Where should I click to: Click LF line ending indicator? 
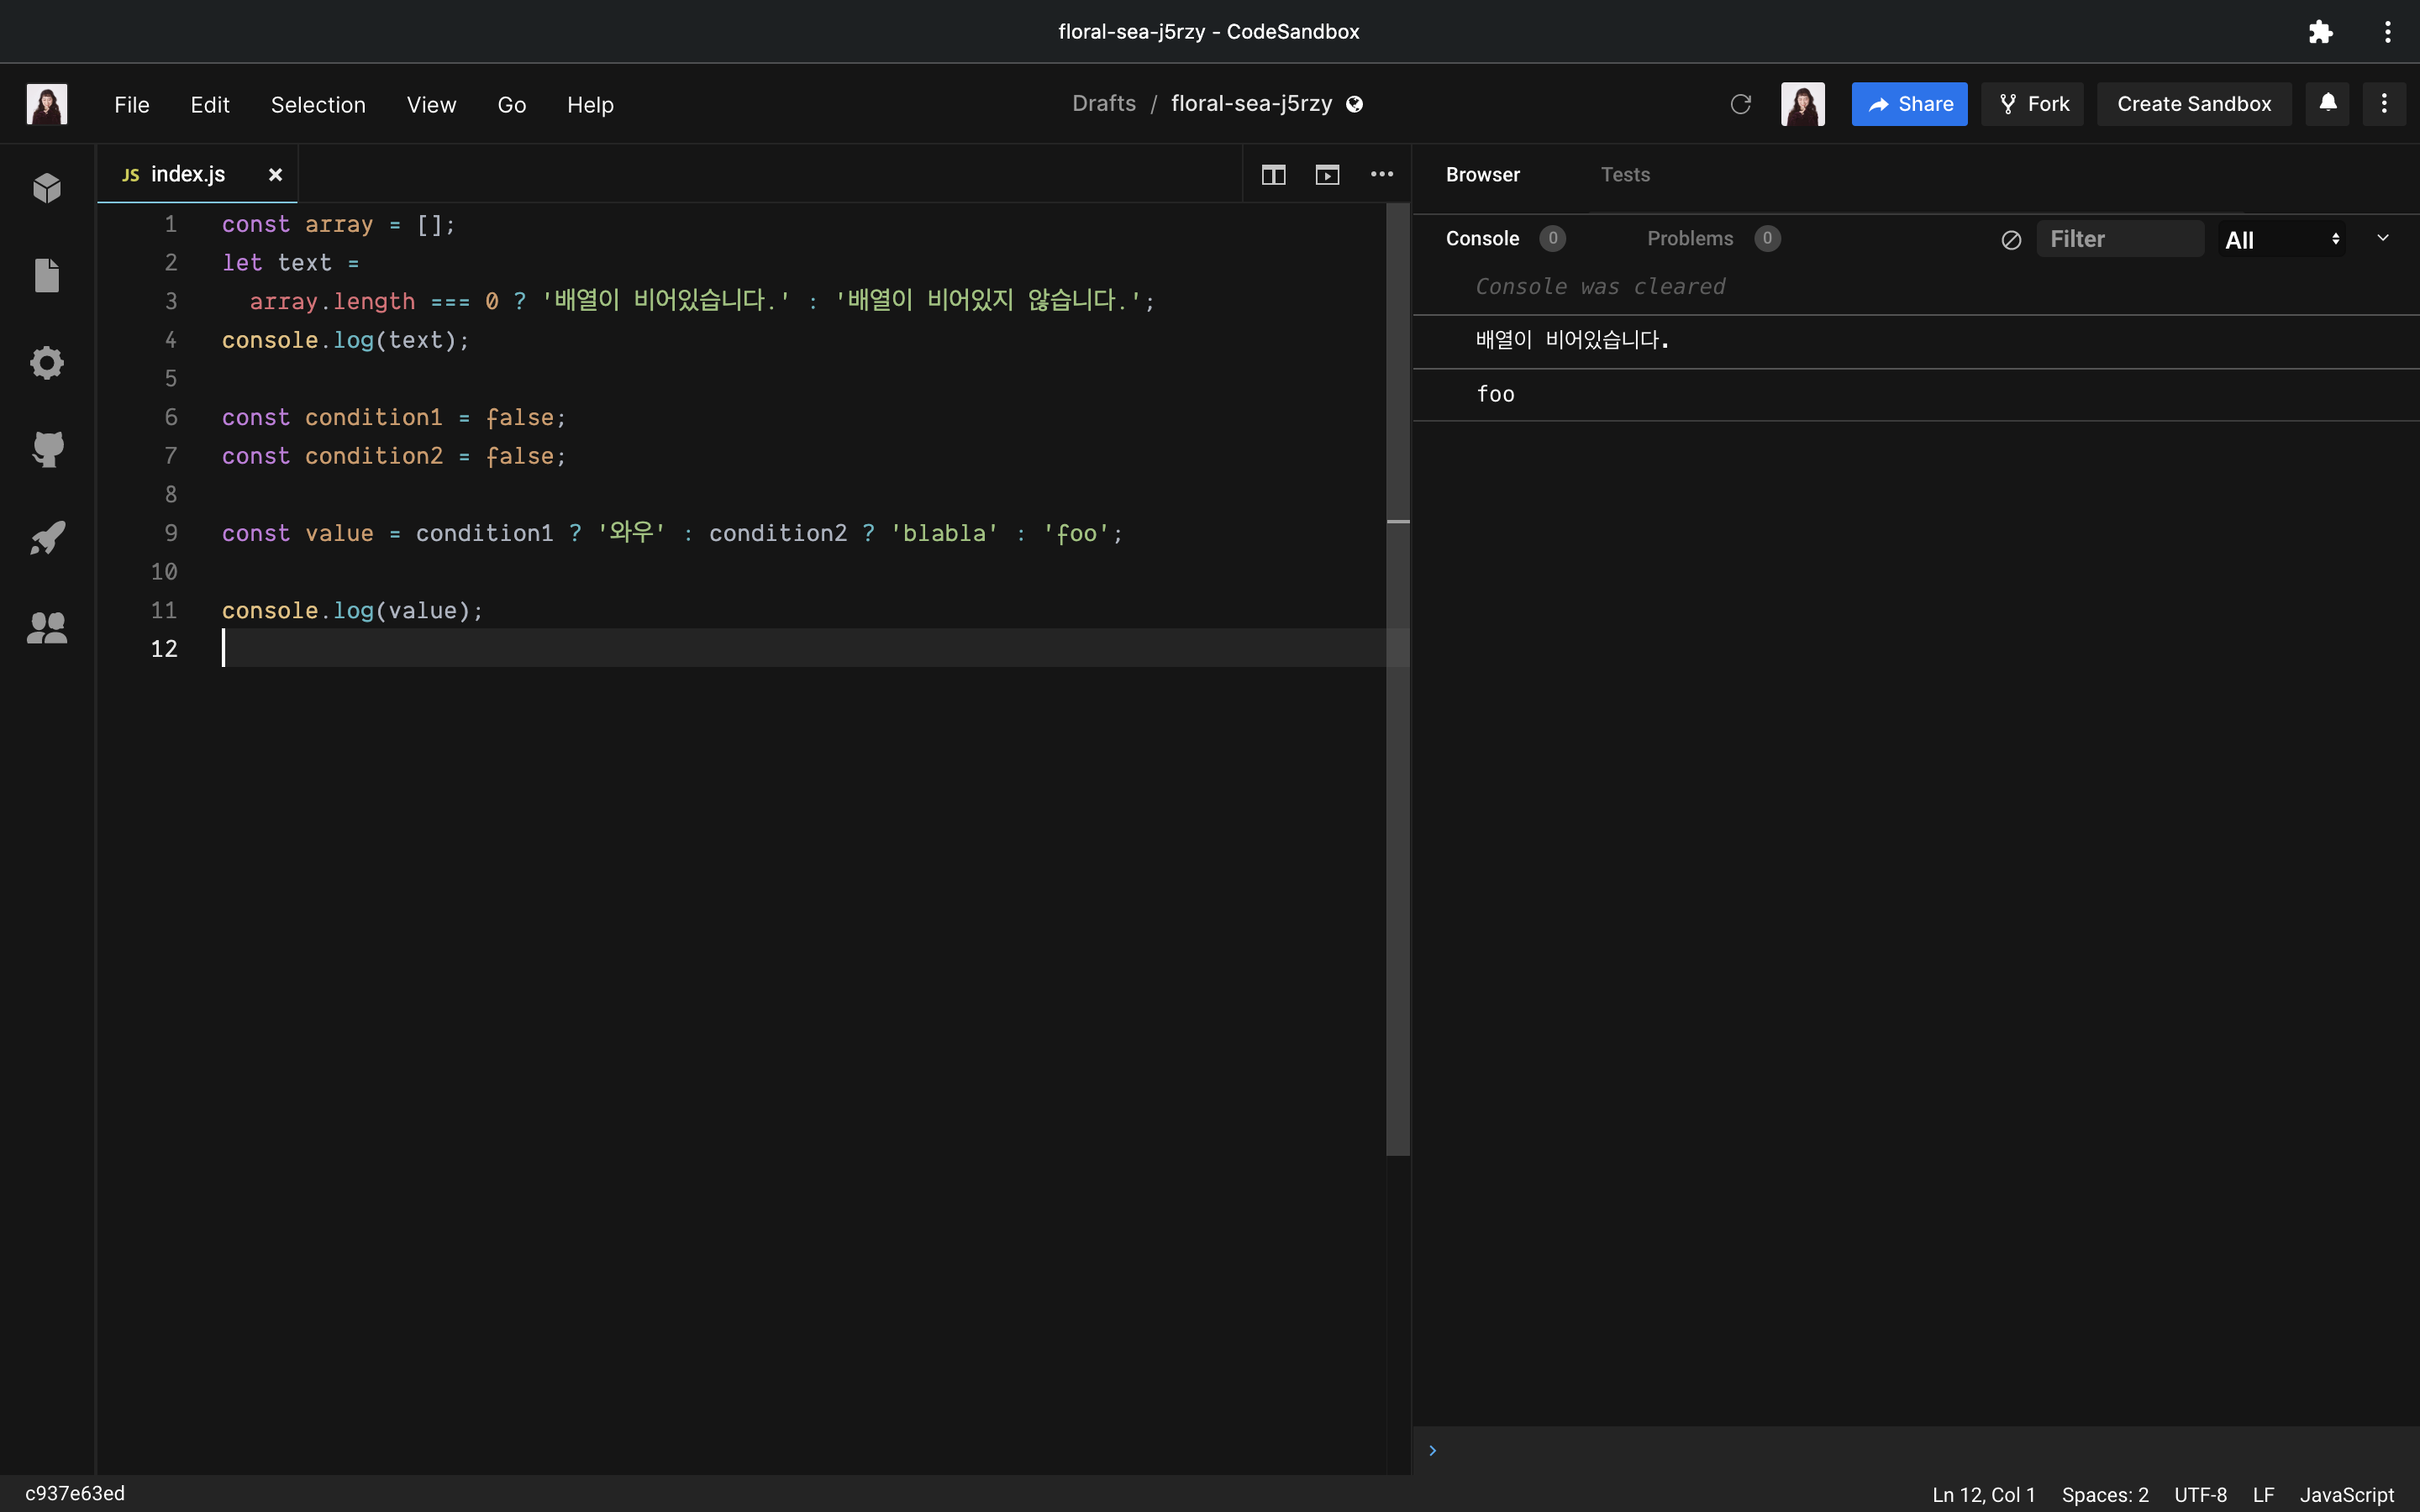pos(2263,1494)
